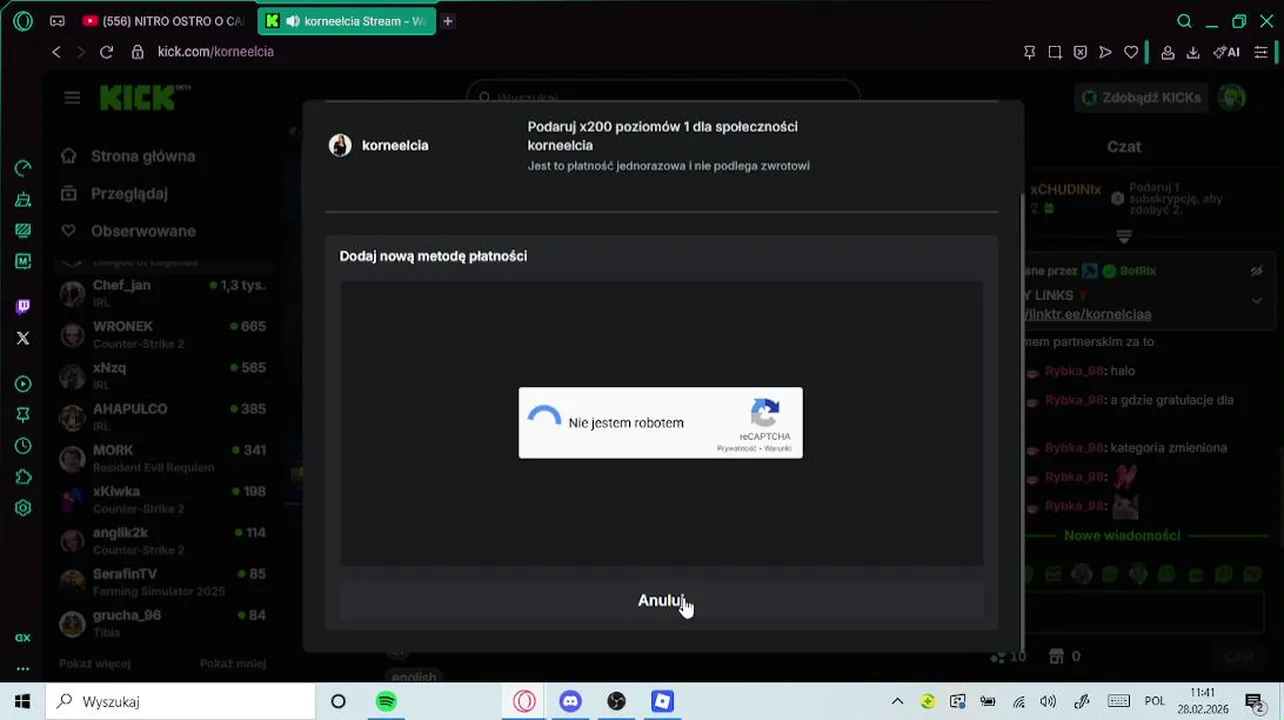Click the pin icon in address bar

coord(1029,52)
